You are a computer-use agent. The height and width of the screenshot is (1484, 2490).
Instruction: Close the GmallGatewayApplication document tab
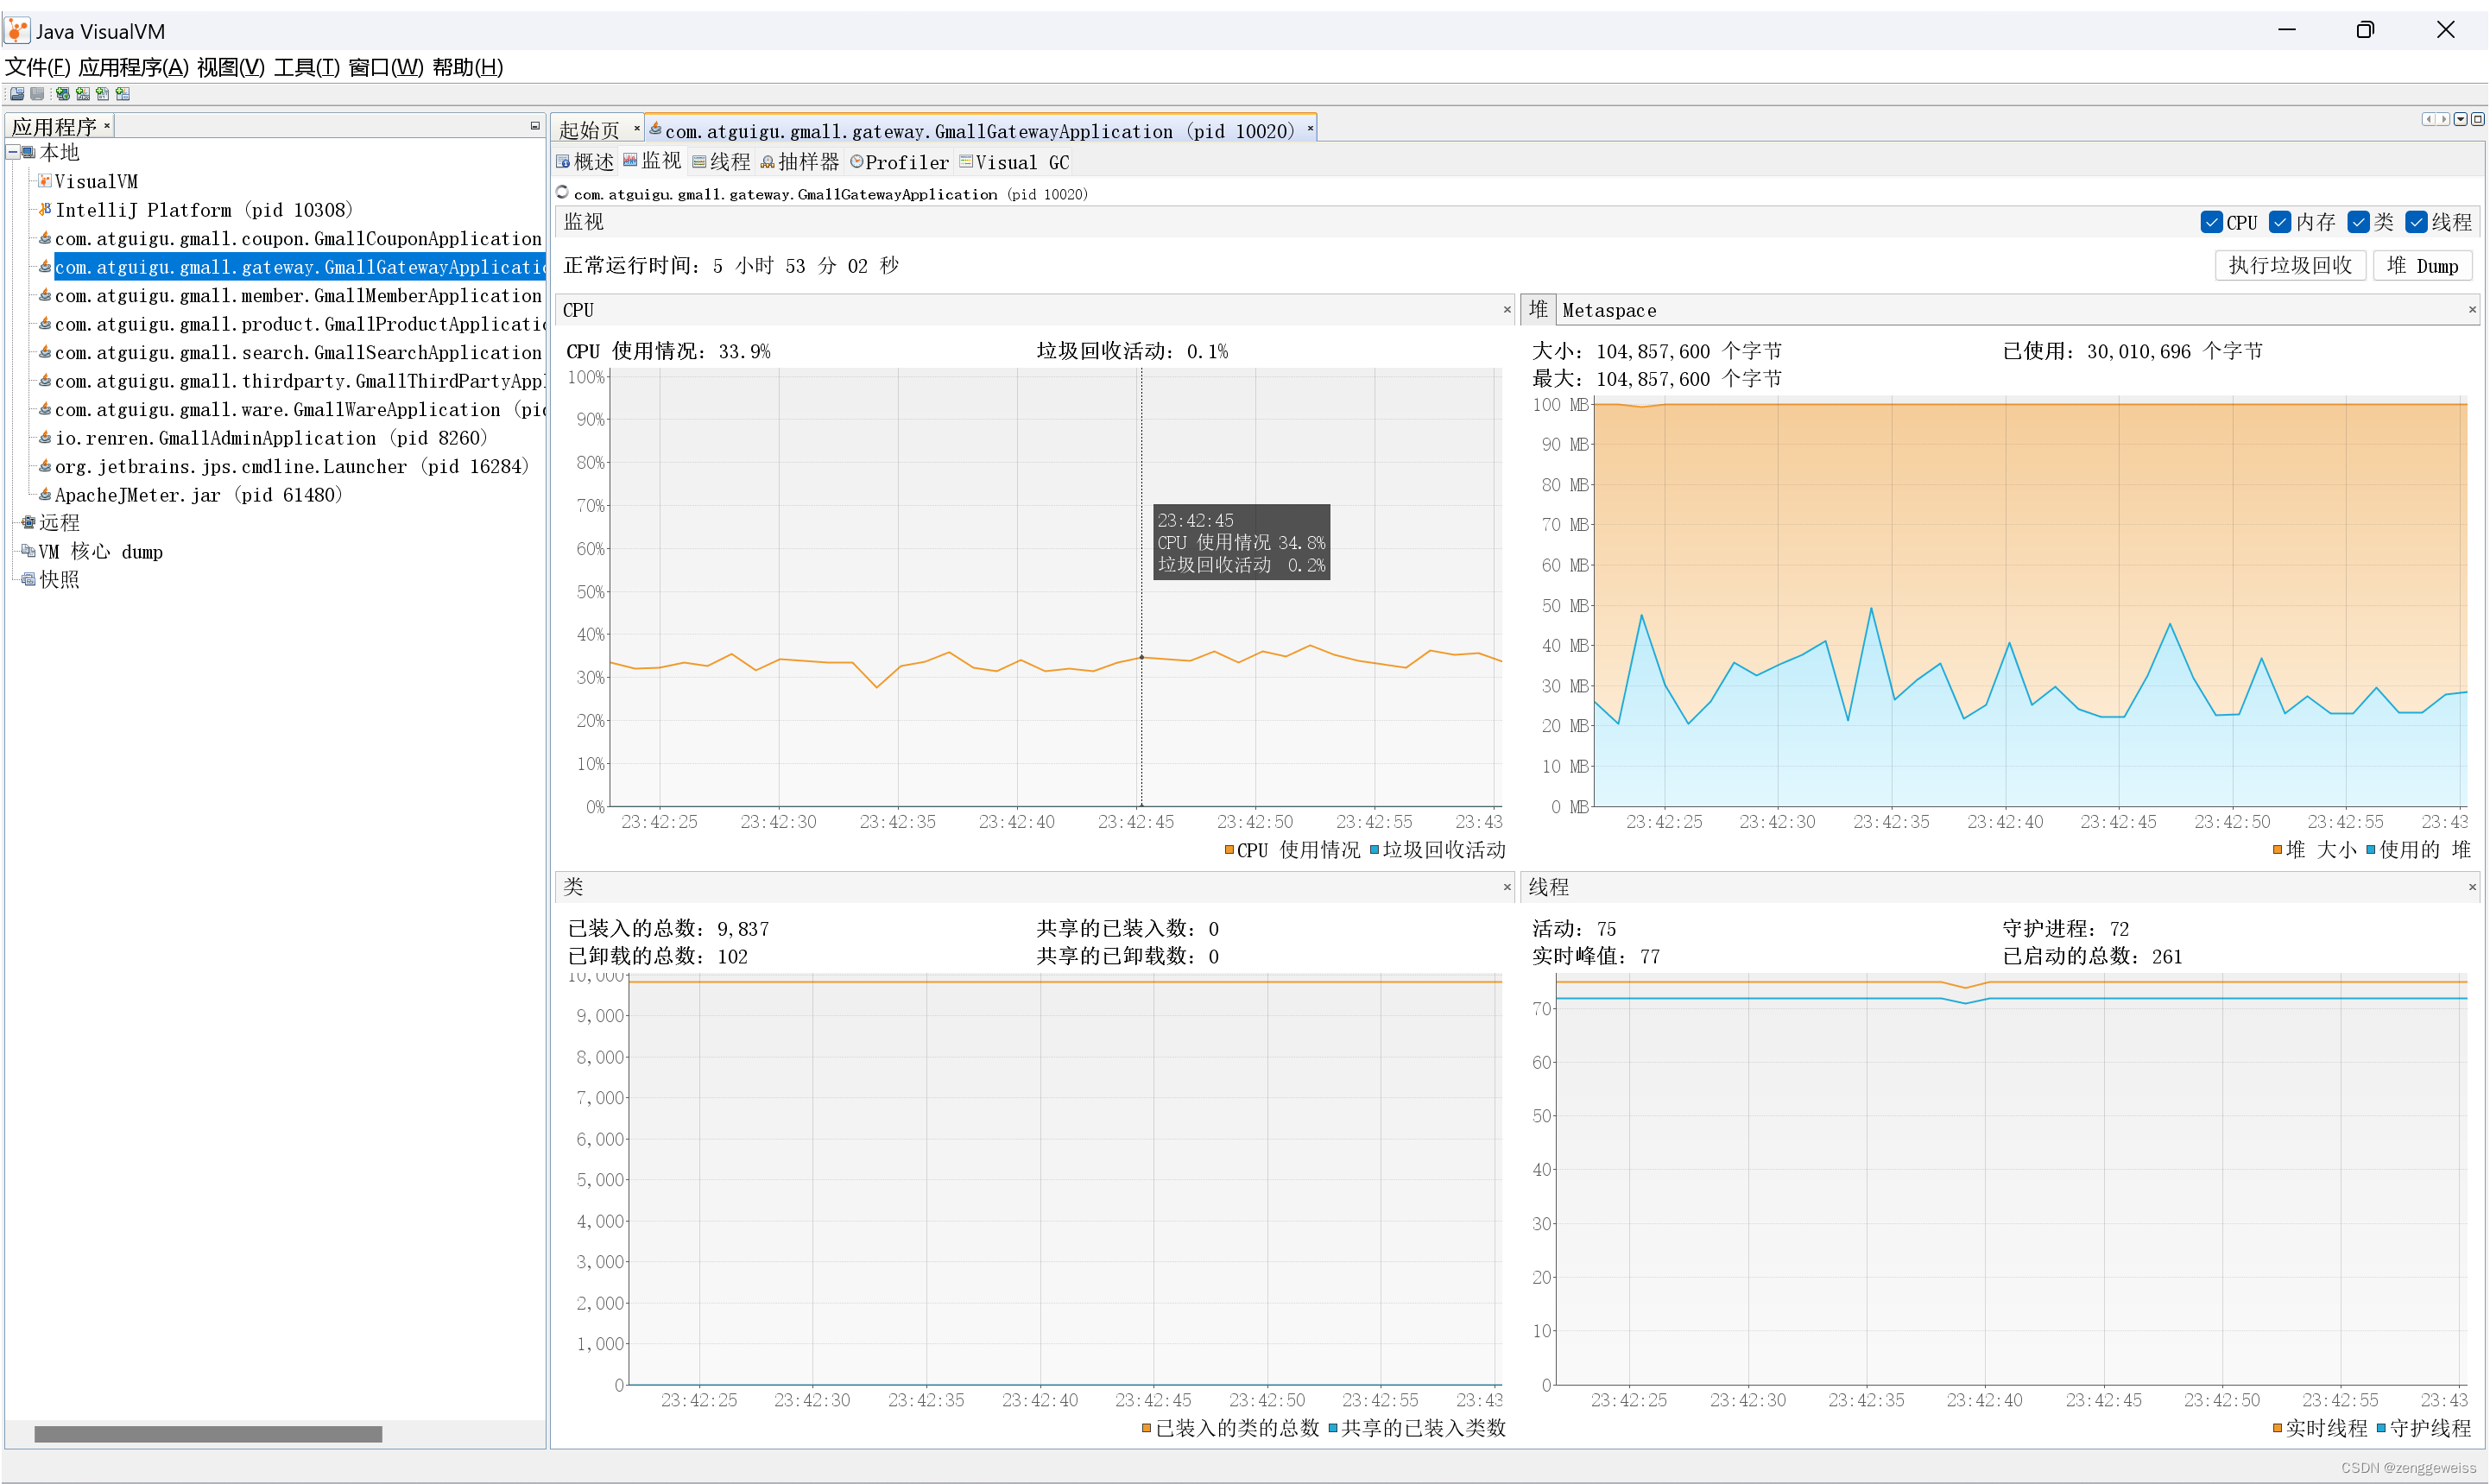coord(1310,128)
